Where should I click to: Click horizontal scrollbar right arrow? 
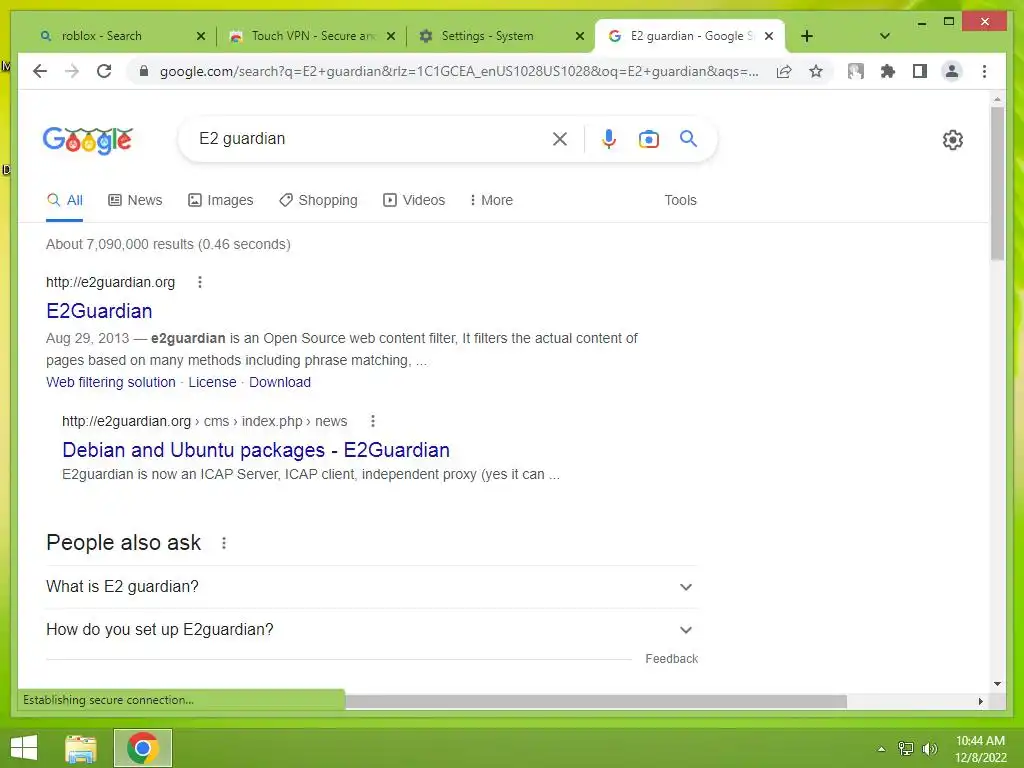click(x=980, y=701)
